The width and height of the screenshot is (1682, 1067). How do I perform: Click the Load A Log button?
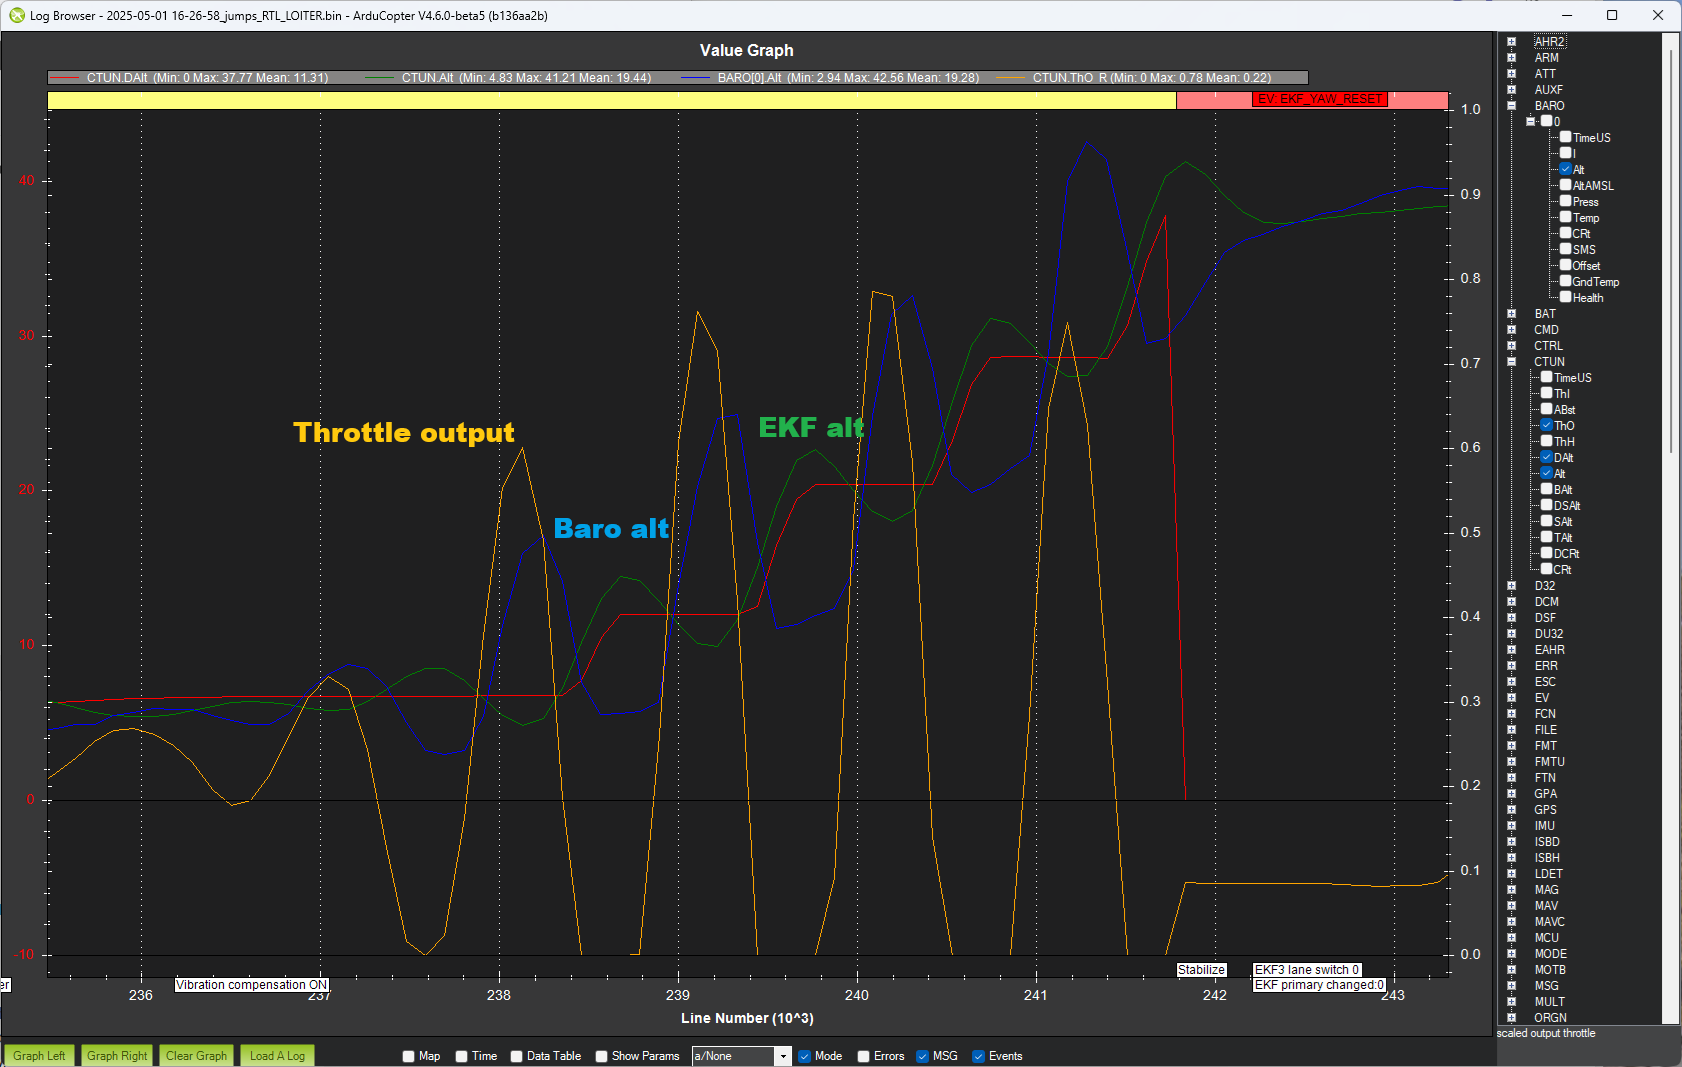pyautogui.click(x=277, y=1056)
